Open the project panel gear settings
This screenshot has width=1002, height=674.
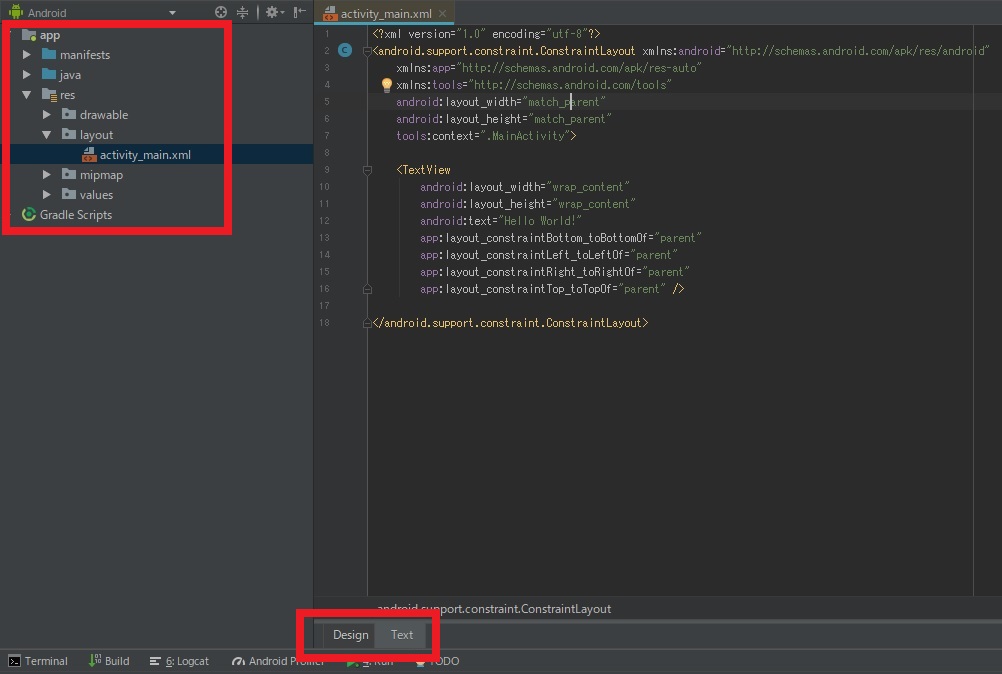pyautogui.click(x=274, y=12)
